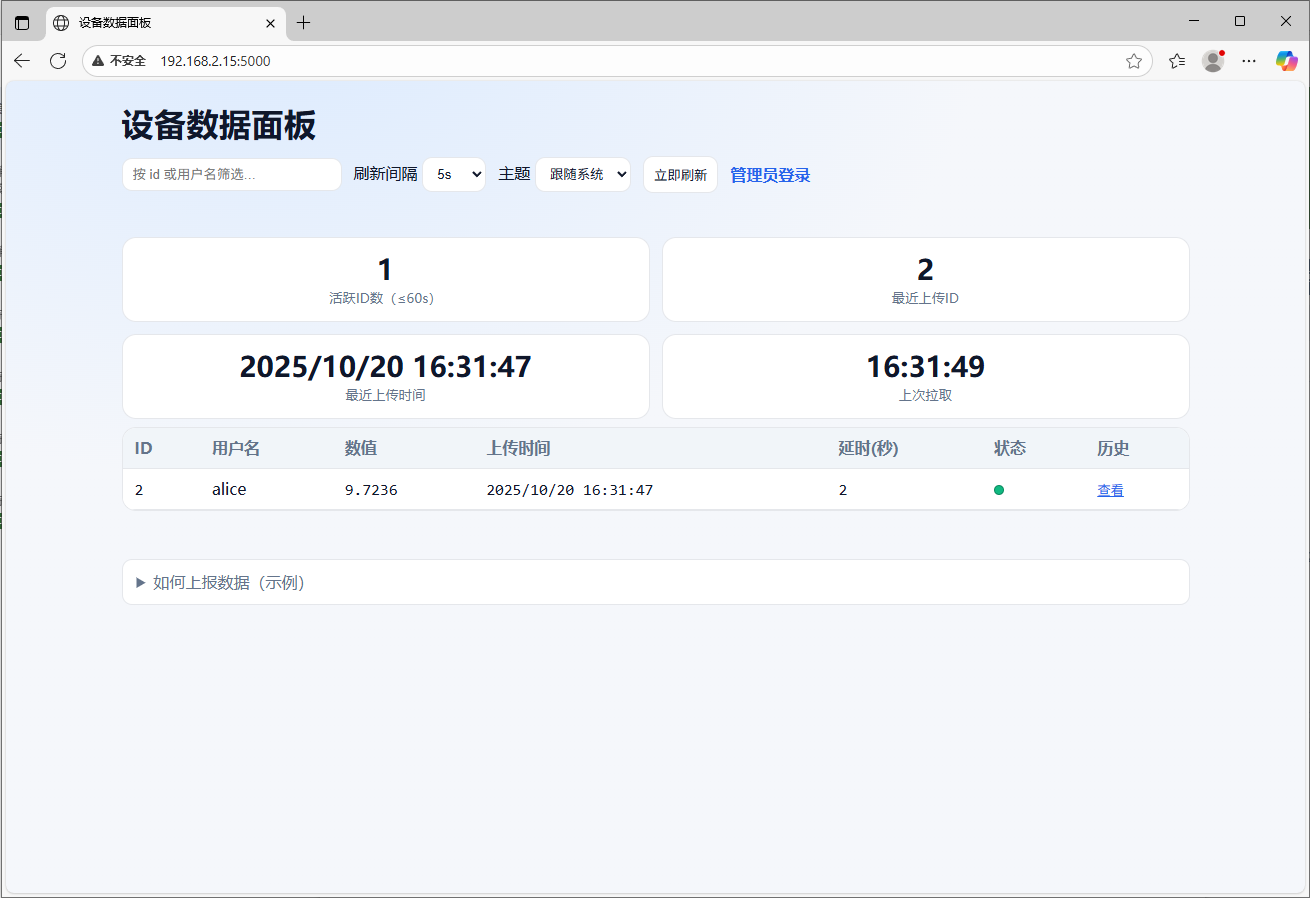Click the 不安全 security warning indicator
Viewport: 1310px width, 898px height.
tap(119, 61)
